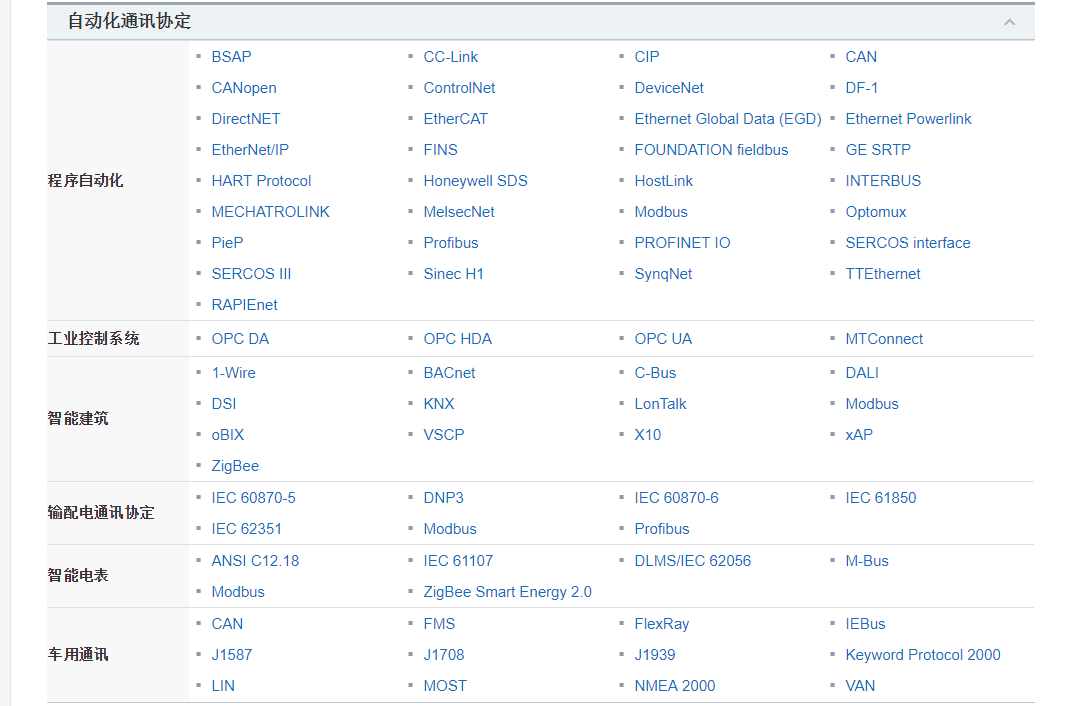
Task: Open the PROFINET IO link
Action: (x=682, y=243)
